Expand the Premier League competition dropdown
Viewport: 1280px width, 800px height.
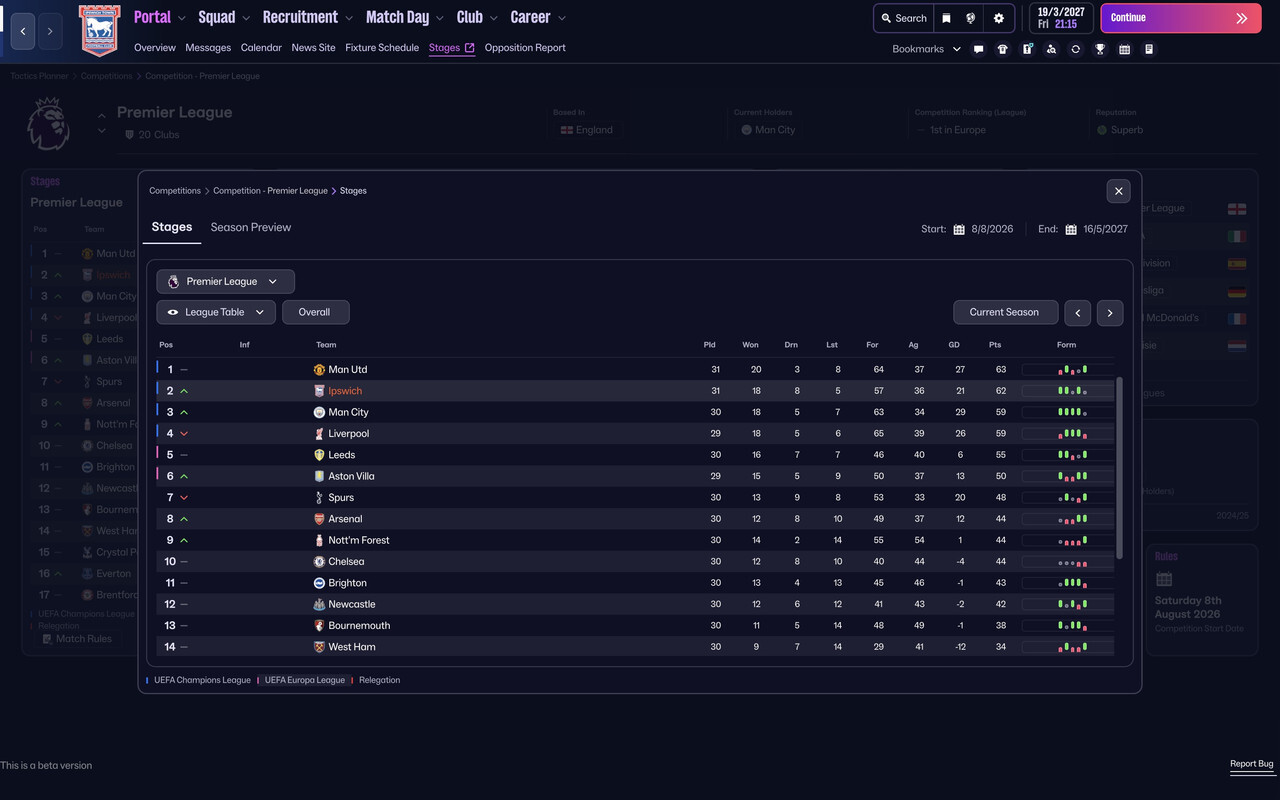pyautogui.click(x=225, y=282)
